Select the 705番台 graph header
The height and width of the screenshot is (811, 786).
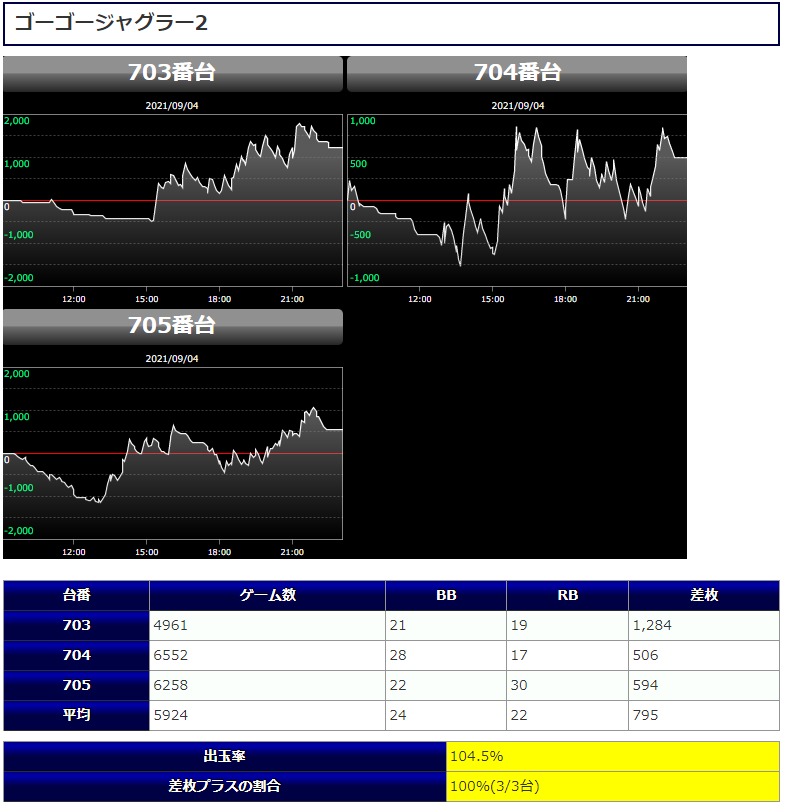[x=173, y=327]
